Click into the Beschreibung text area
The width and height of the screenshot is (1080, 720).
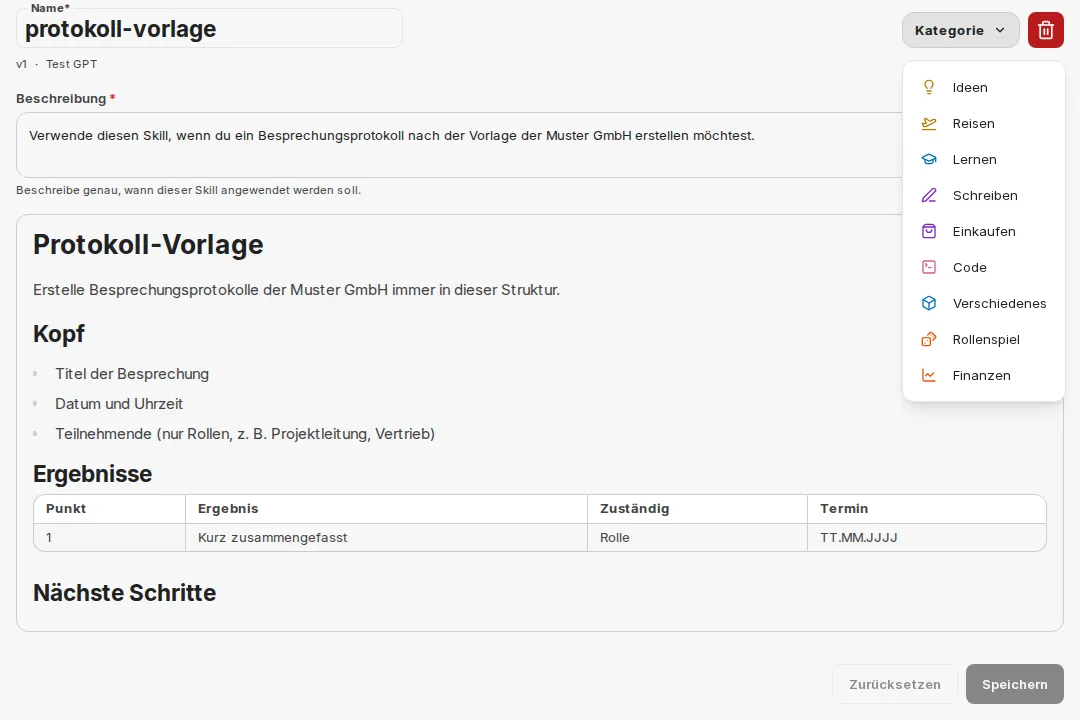459,145
